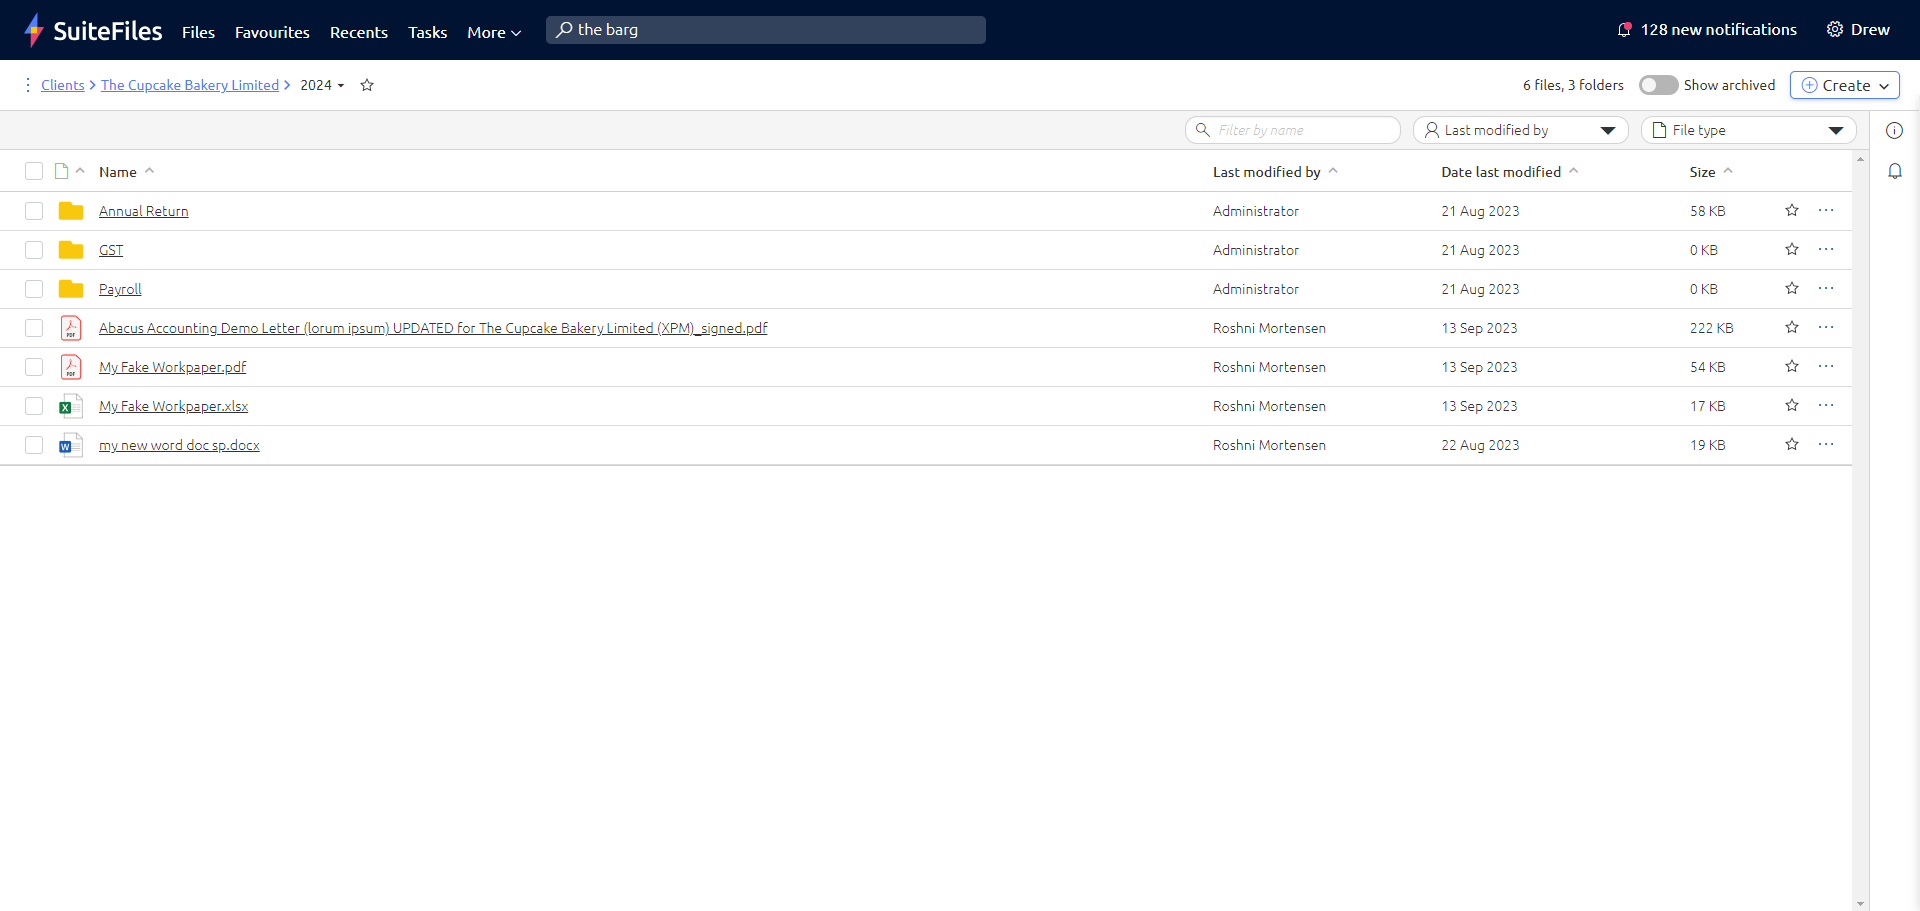Open the notifications bell showing 128 new notifications
The height and width of the screenshot is (911, 1920).
point(1625,29)
